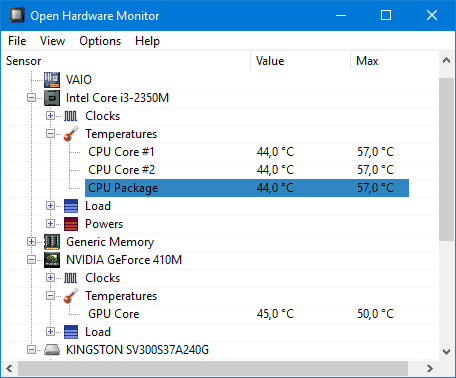Collapse the NVIDIA GeForce 410M node

31,260
